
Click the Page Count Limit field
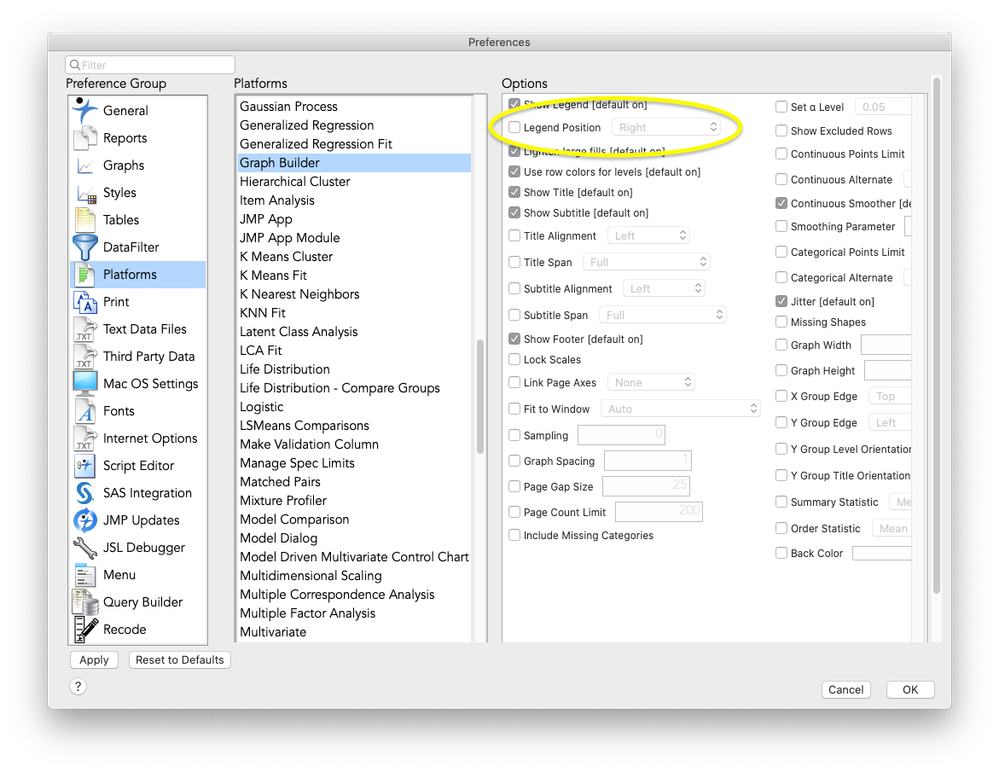coord(659,511)
